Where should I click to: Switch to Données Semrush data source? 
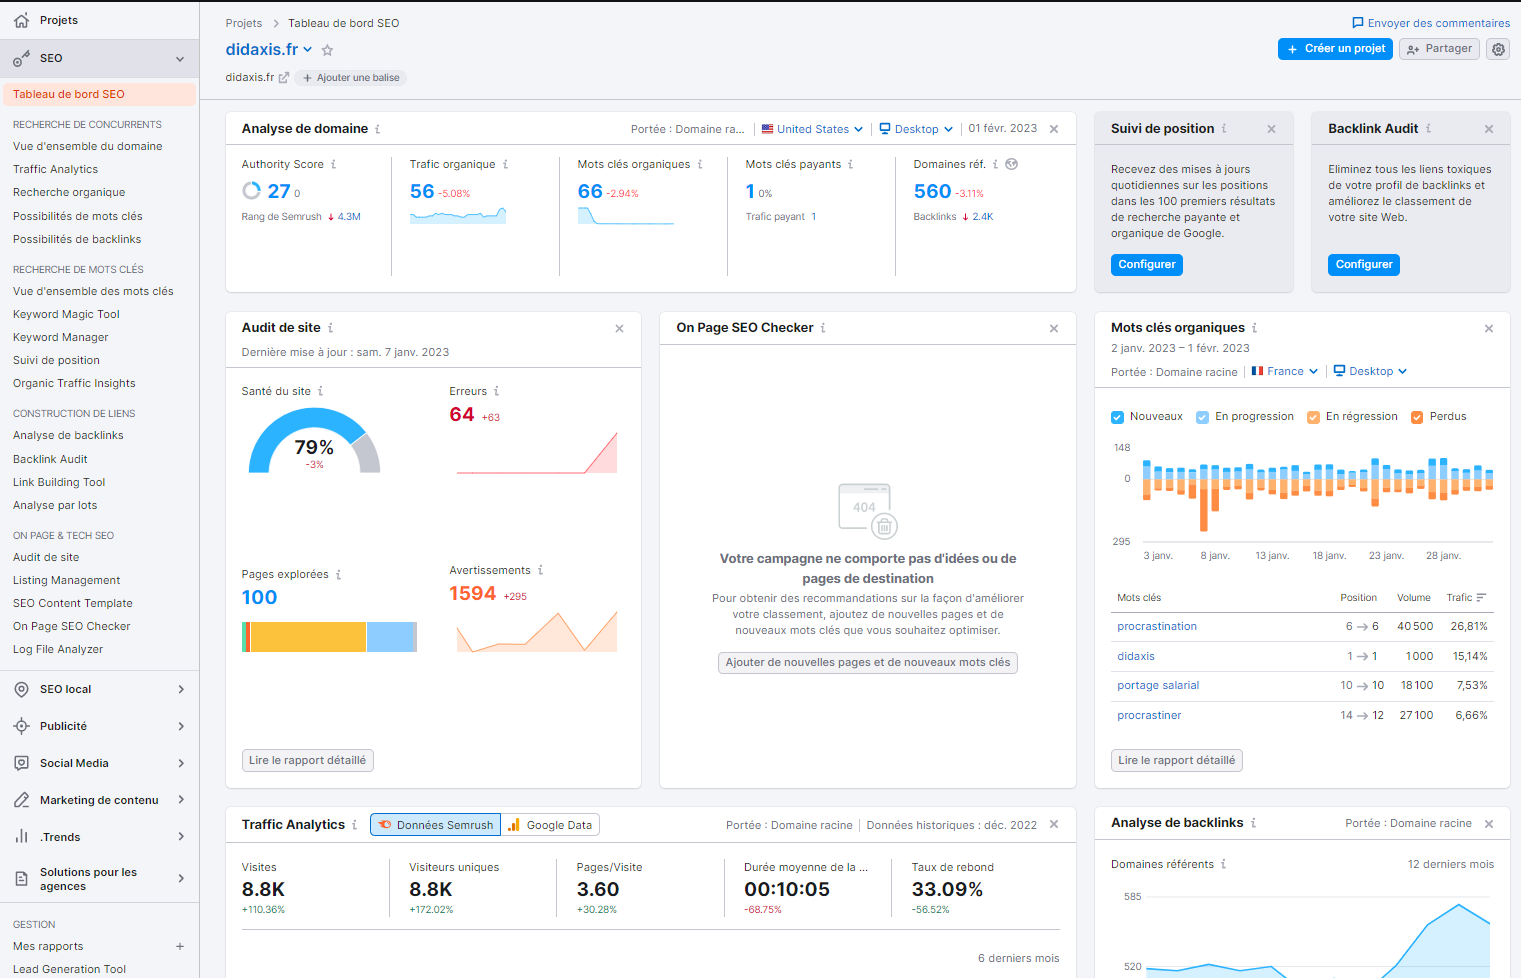436,825
